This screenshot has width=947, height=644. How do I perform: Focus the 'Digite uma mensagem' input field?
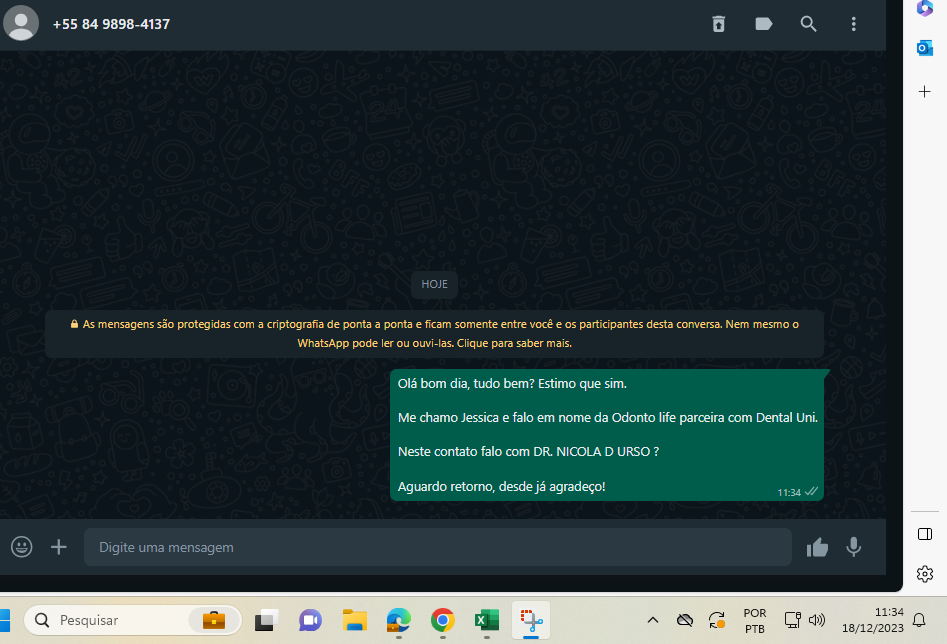coord(438,547)
